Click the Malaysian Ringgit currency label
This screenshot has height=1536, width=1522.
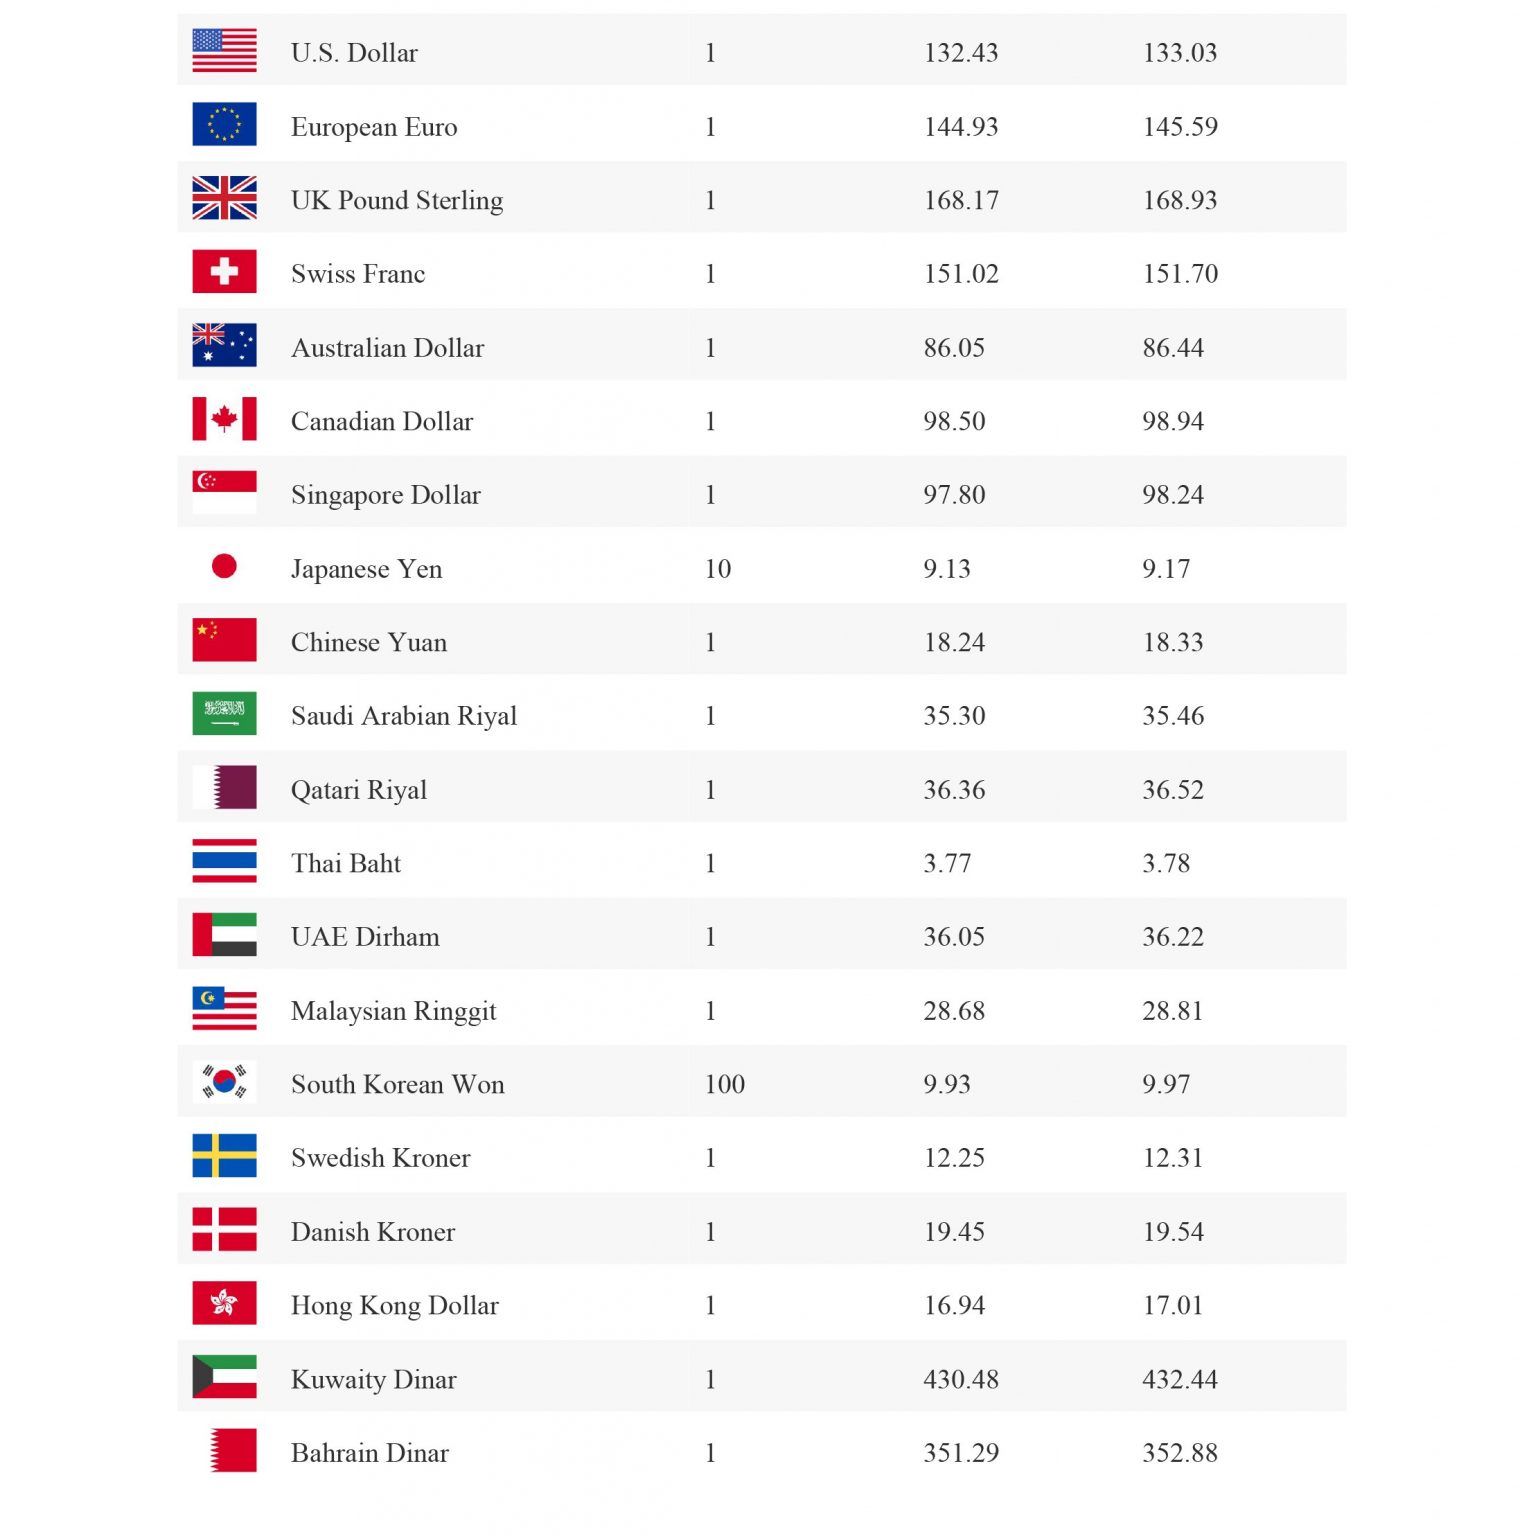click(x=393, y=1011)
